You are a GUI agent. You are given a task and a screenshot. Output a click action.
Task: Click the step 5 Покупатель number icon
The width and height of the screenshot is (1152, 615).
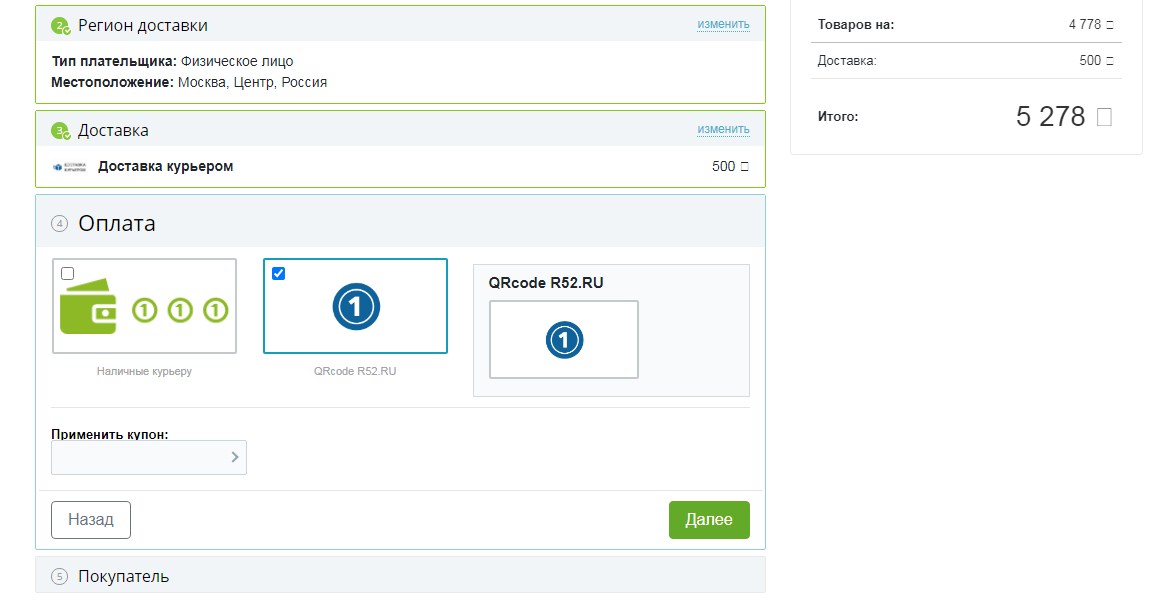pyautogui.click(x=60, y=577)
